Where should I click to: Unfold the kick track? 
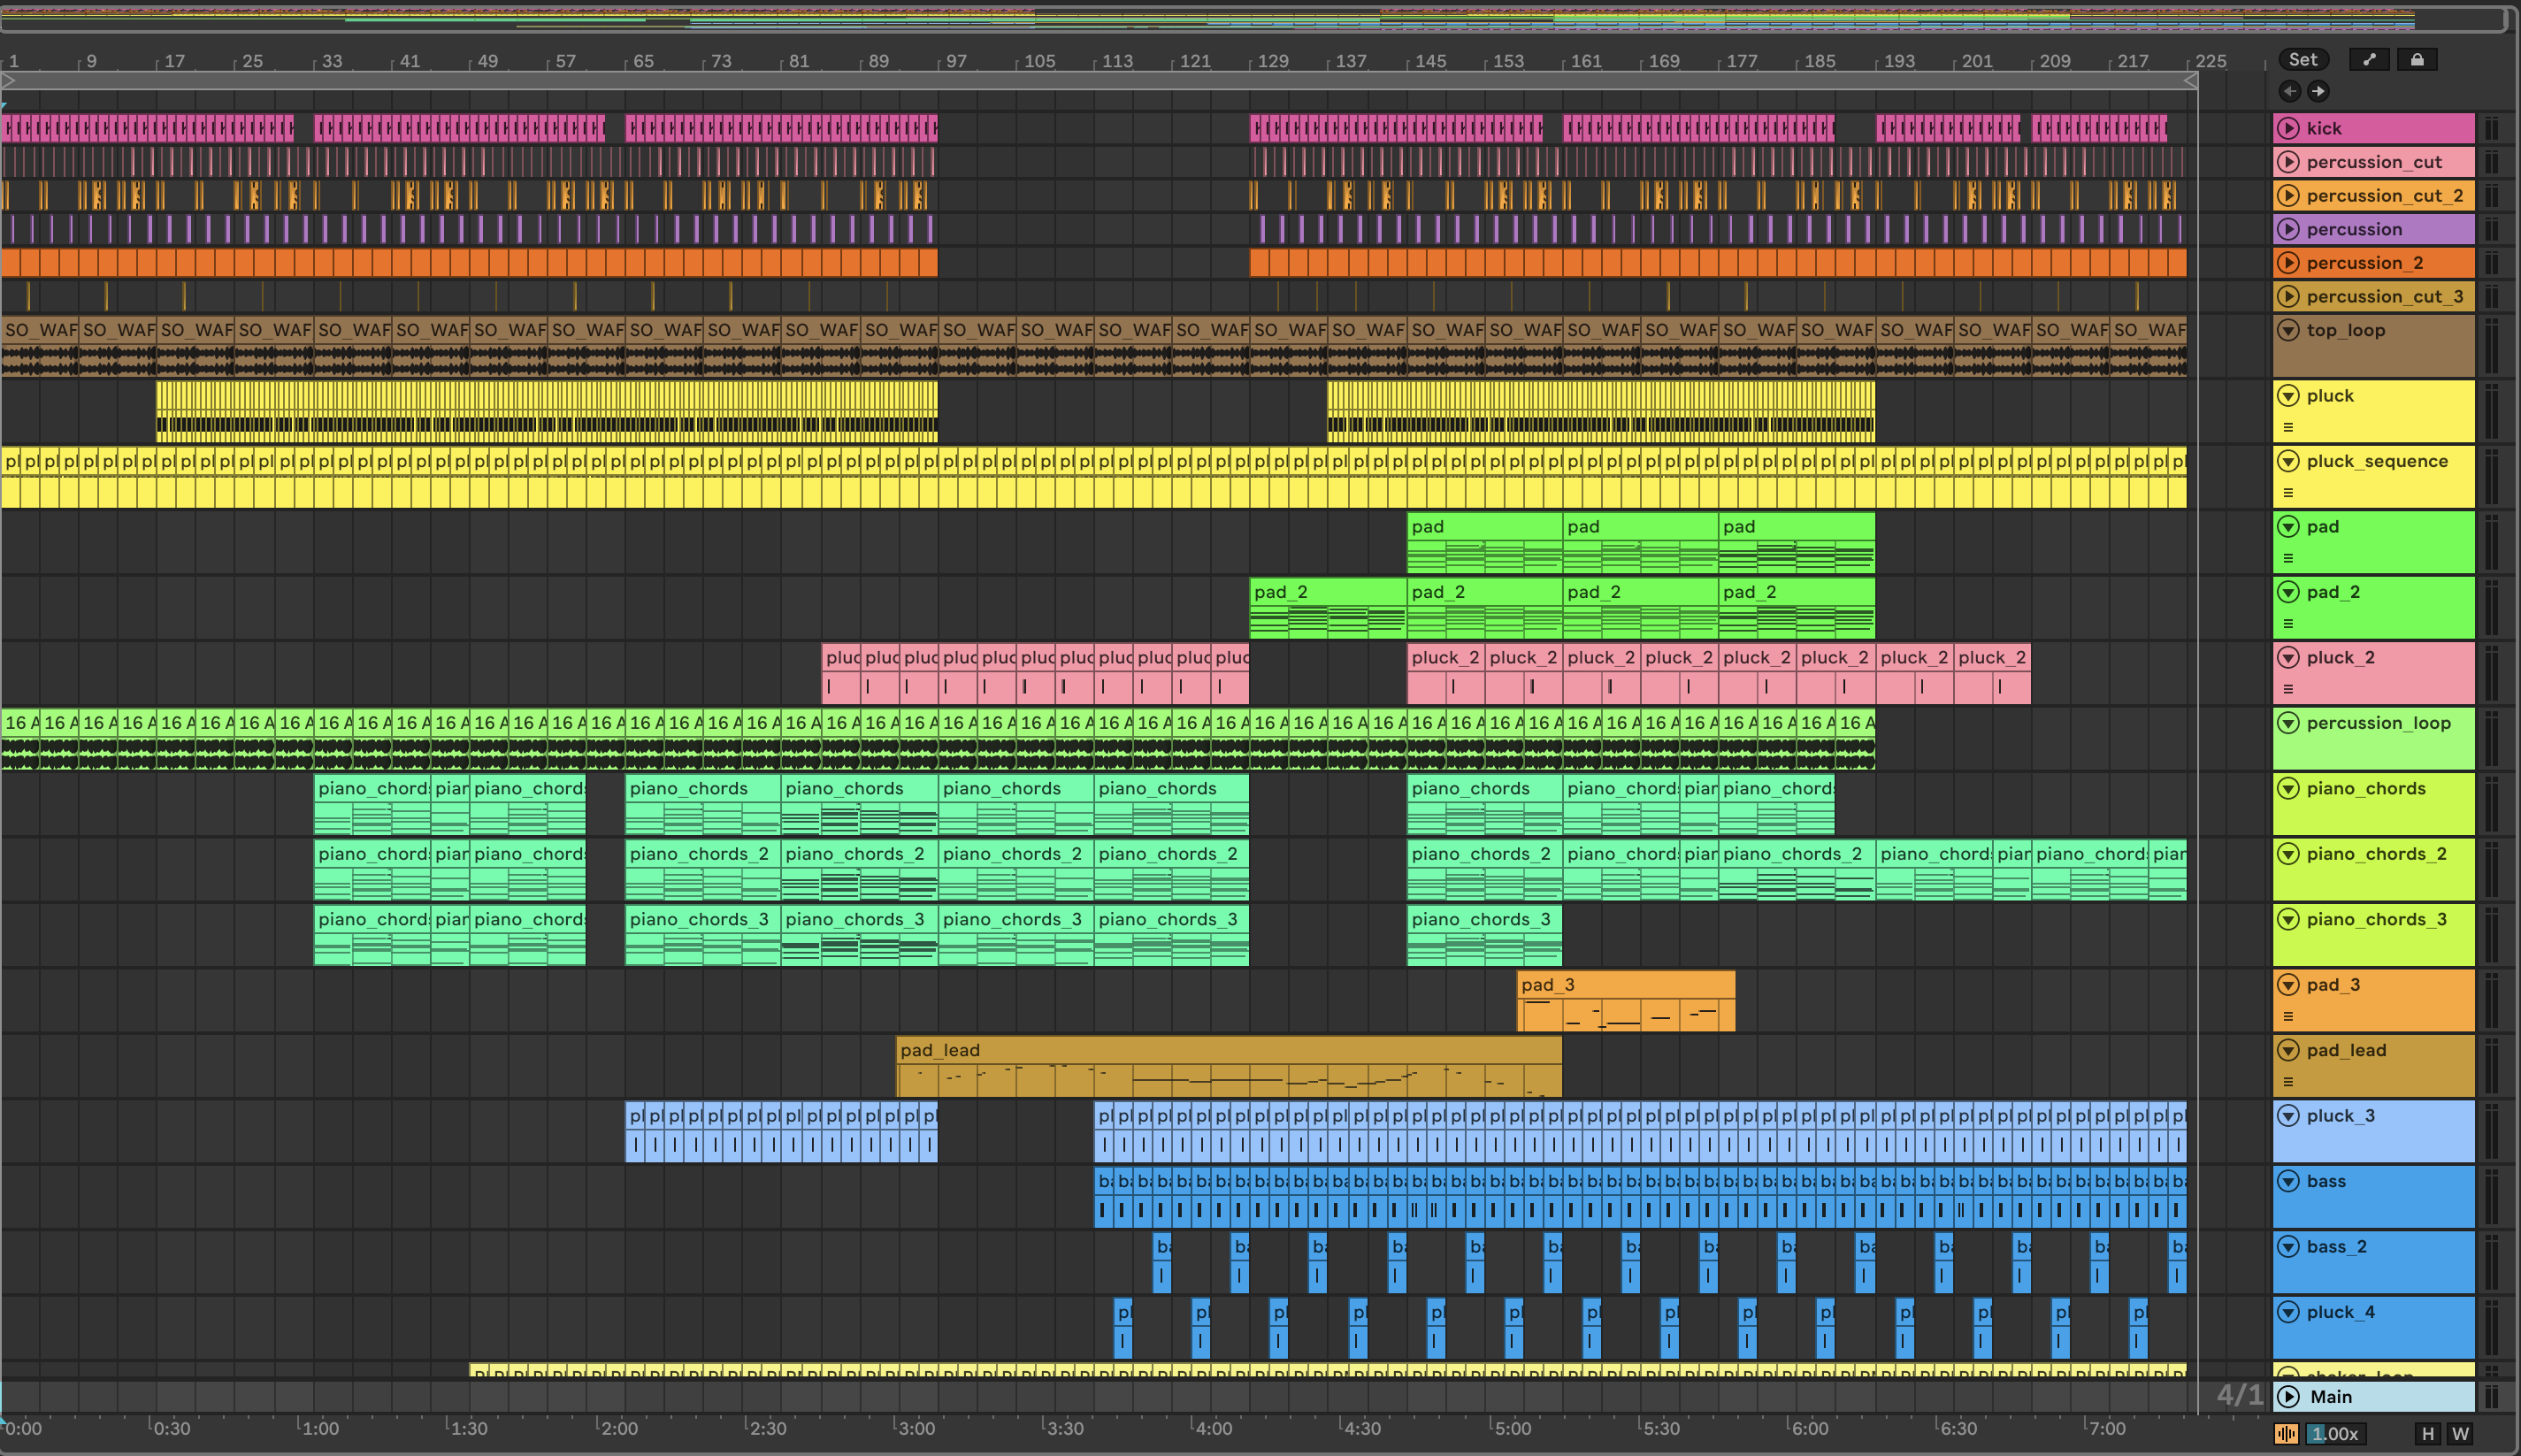point(2288,128)
